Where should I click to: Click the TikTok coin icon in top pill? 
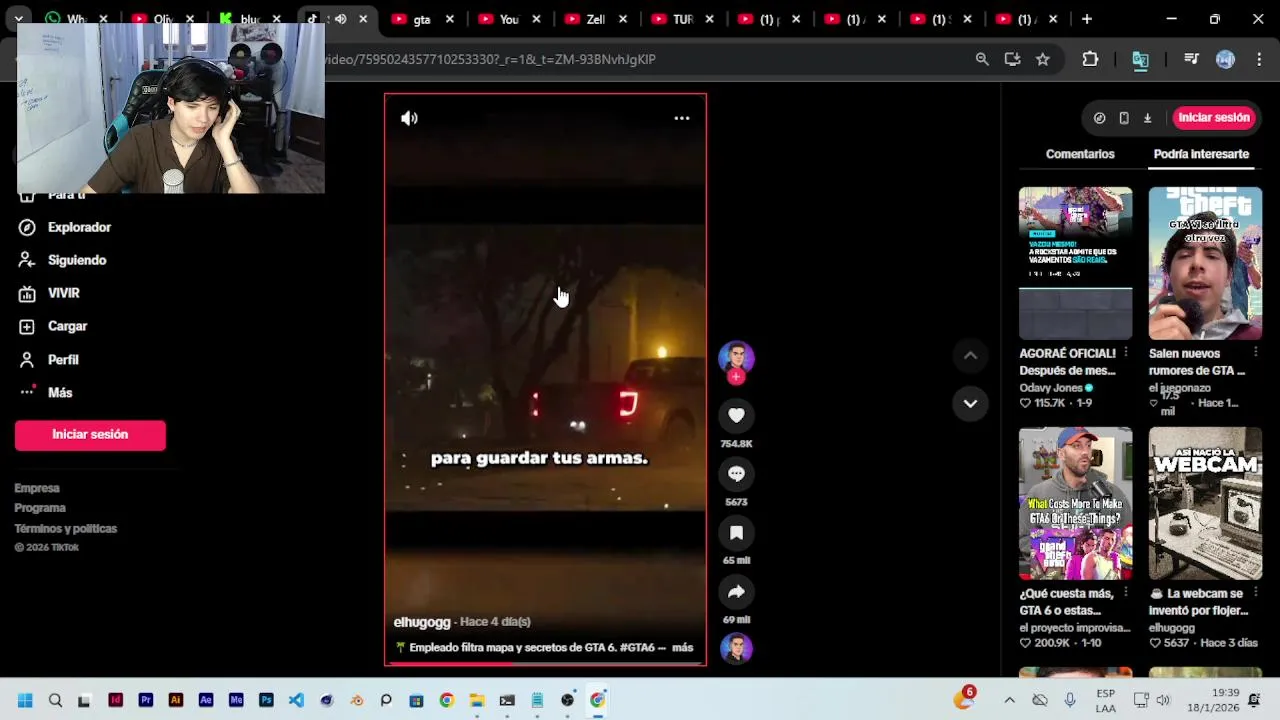click(1100, 118)
